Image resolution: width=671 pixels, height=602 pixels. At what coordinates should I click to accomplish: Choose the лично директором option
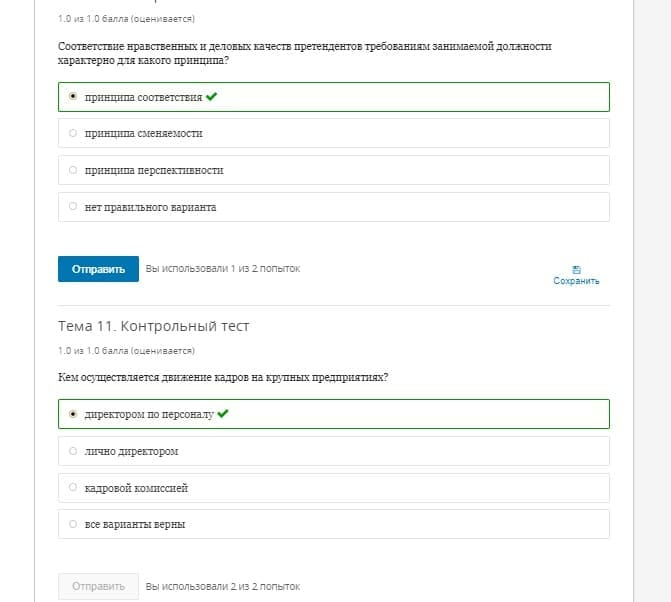tap(334, 451)
